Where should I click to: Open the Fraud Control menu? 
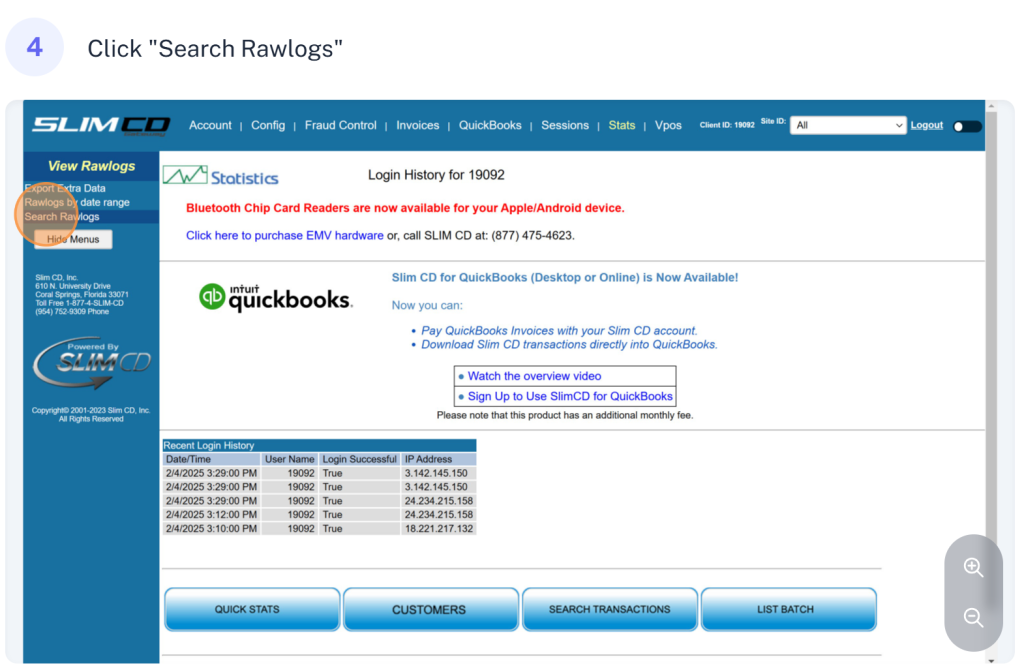340,126
